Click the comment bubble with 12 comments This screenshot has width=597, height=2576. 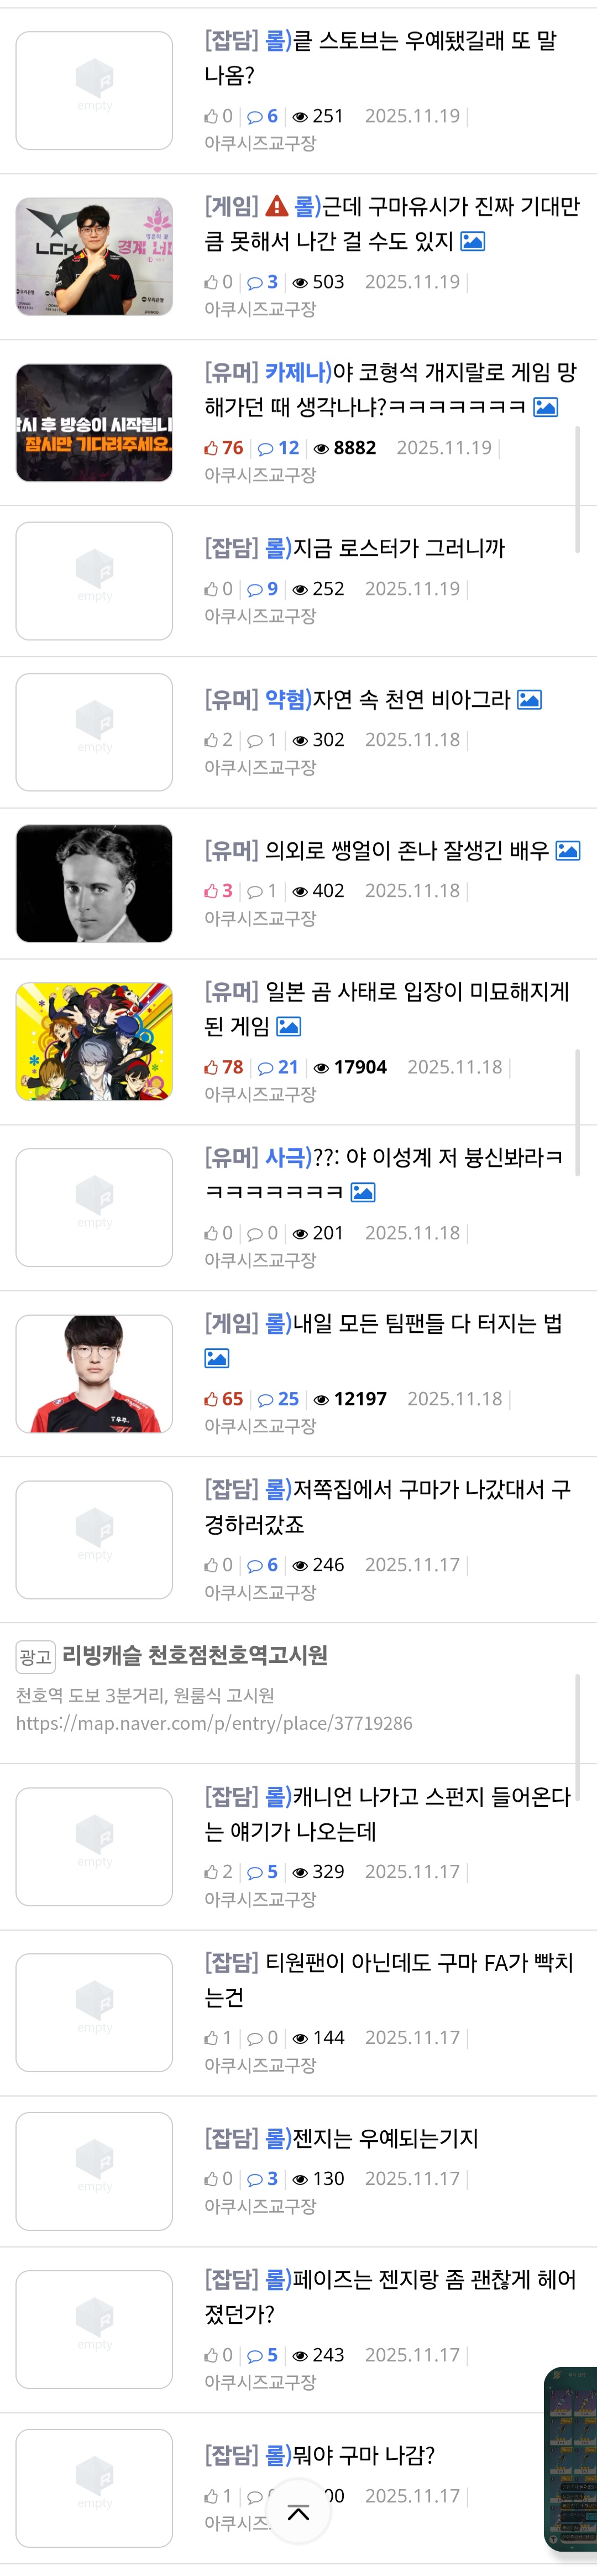[x=265, y=448]
